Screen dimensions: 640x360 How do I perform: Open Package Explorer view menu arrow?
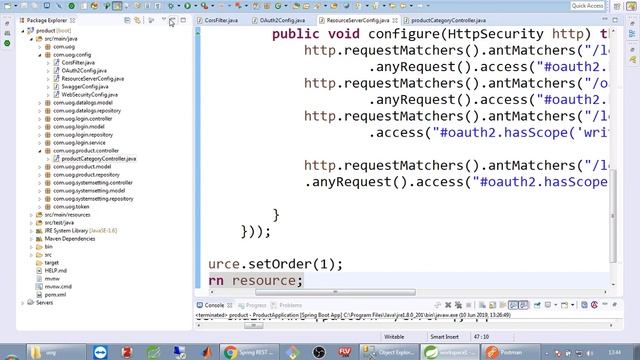pyautogui.click(x=164, y=20)
